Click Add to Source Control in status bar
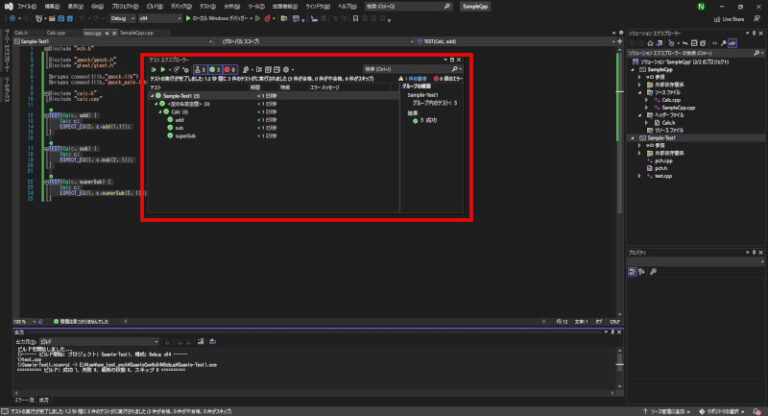This screenshot has height=416, width=768. click(x=666, y=412)
